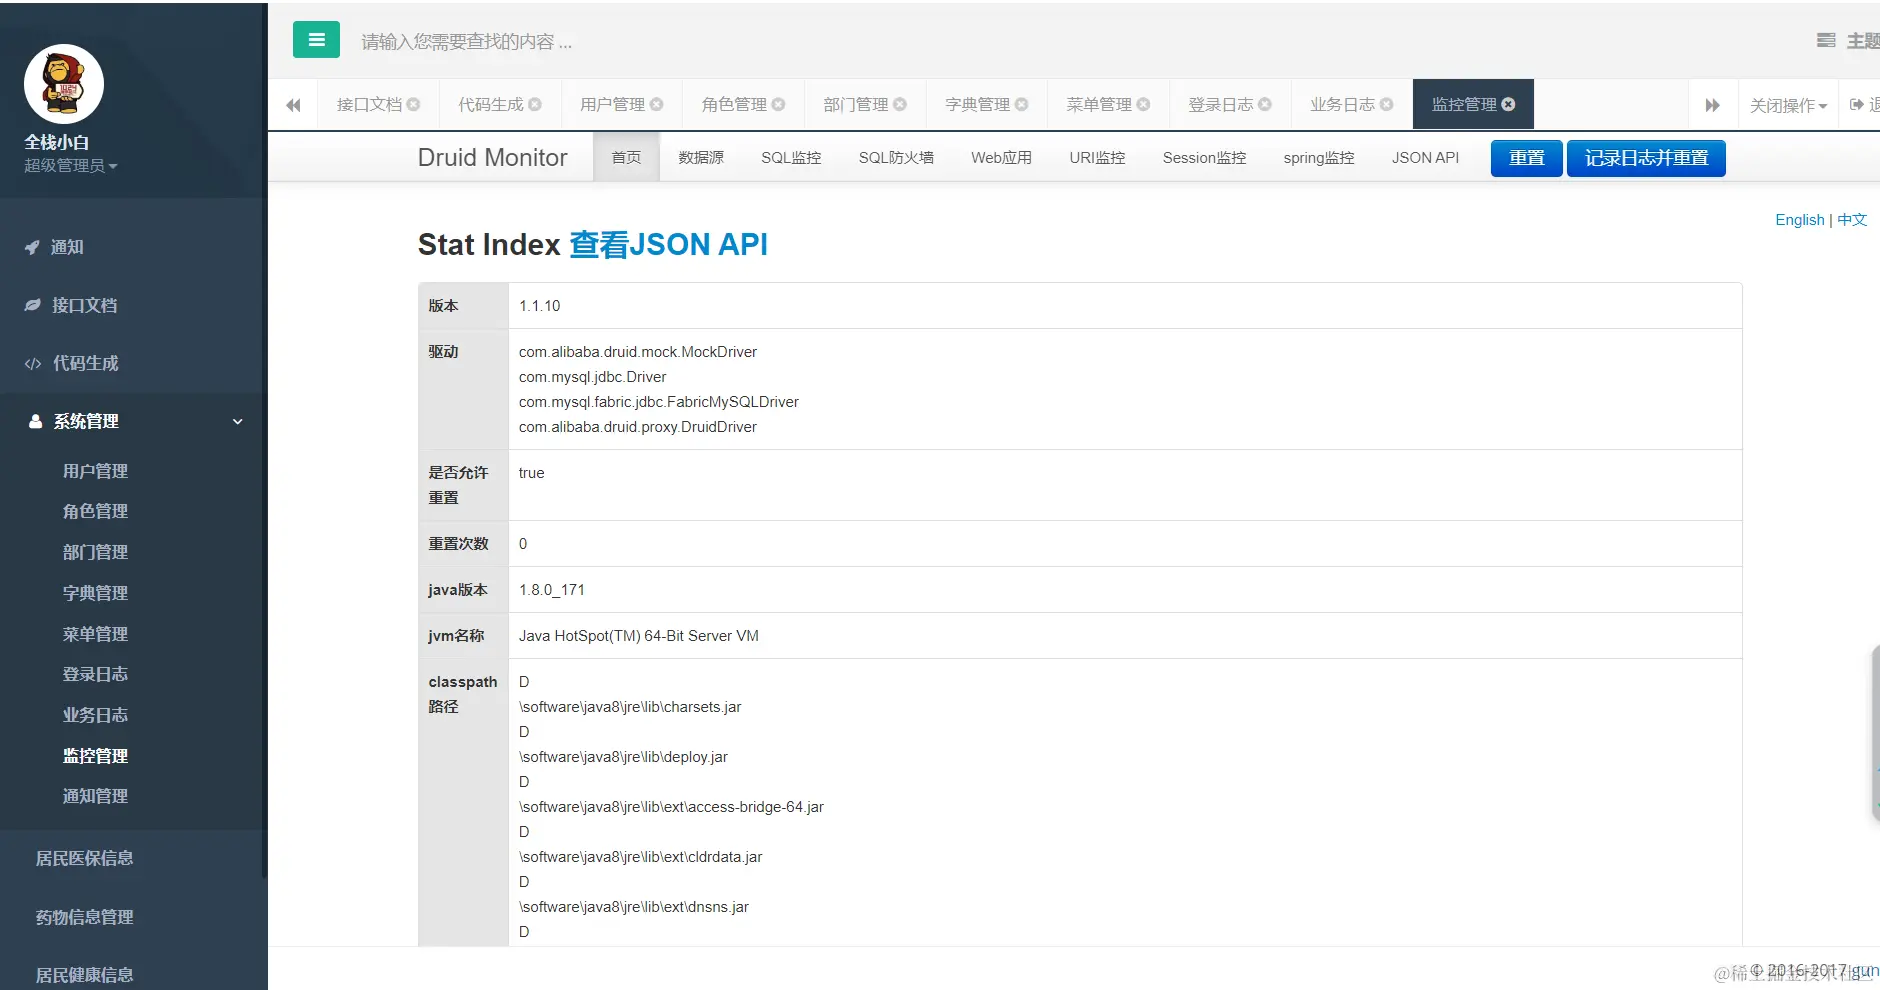Image resolution: width=1880 pixels, height=990 pixels.
Task: Click the 记录日志并重置 button
Action: click(x=1646, y=158)
